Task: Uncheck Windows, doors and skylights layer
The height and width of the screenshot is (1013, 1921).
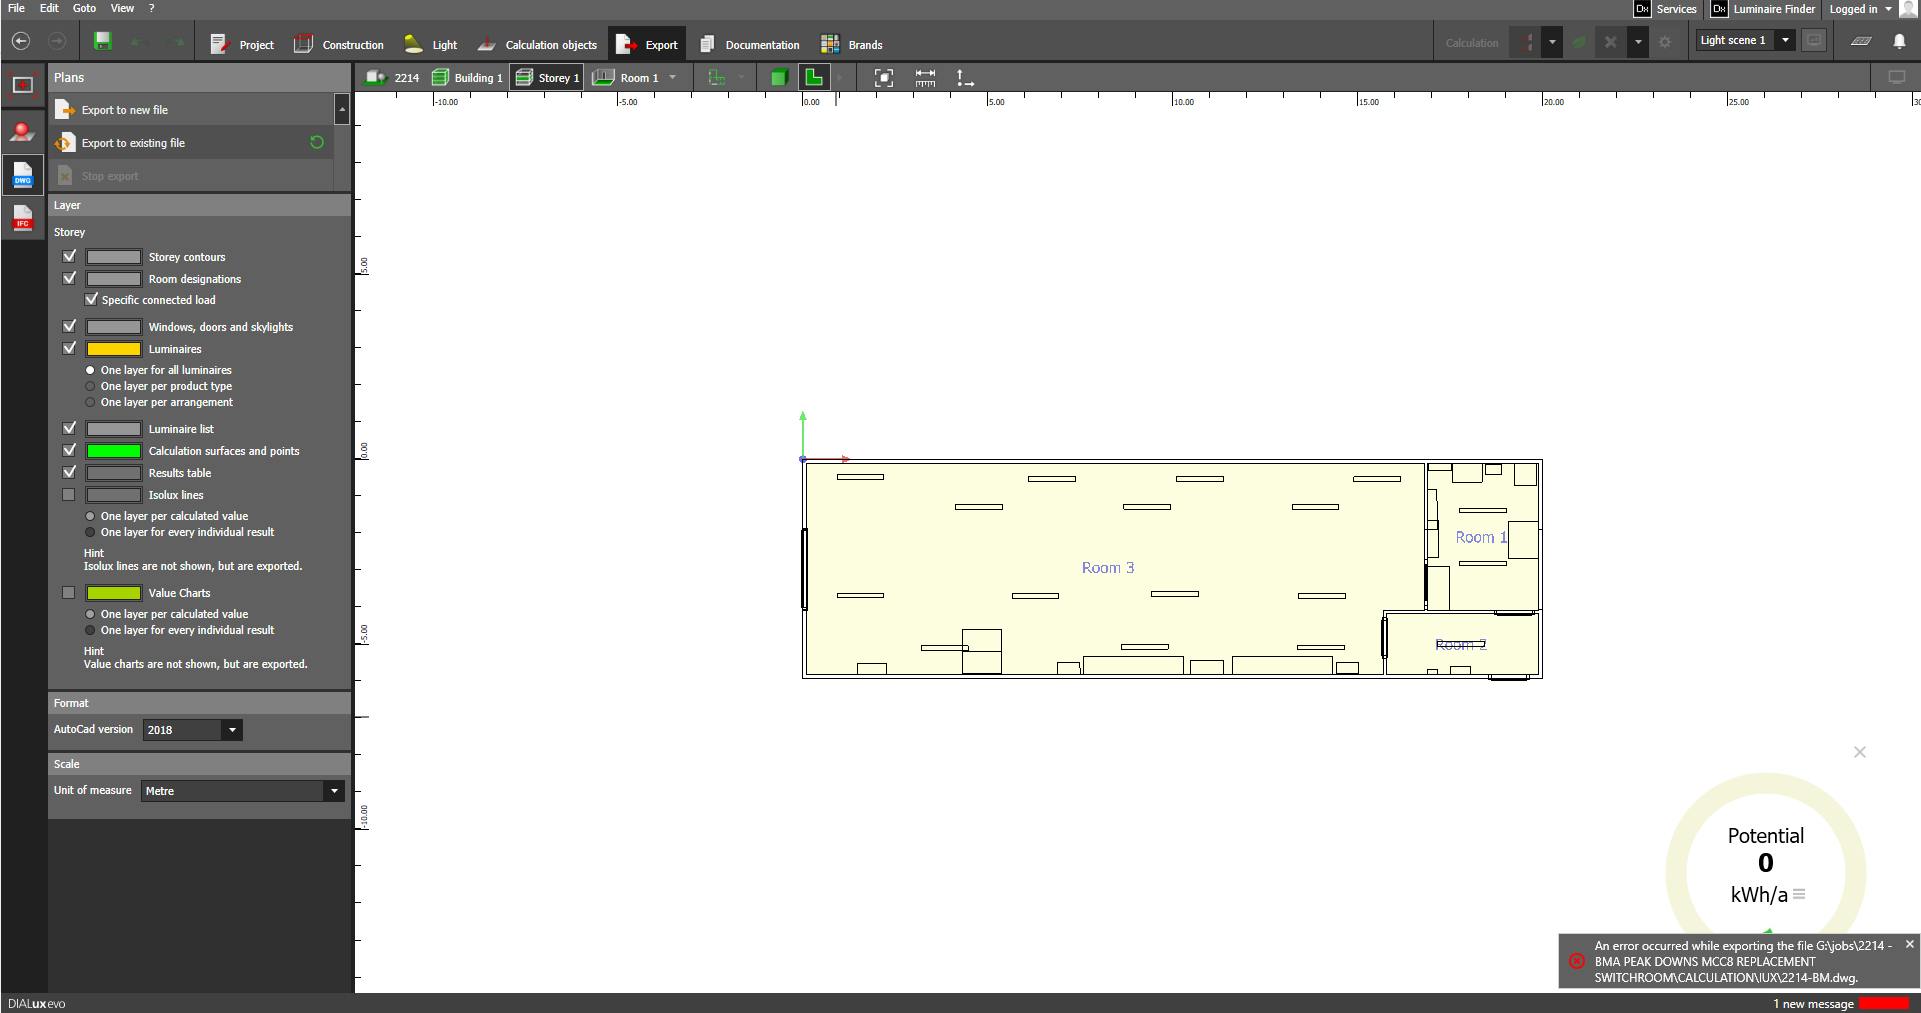Action: pos(69,327)
